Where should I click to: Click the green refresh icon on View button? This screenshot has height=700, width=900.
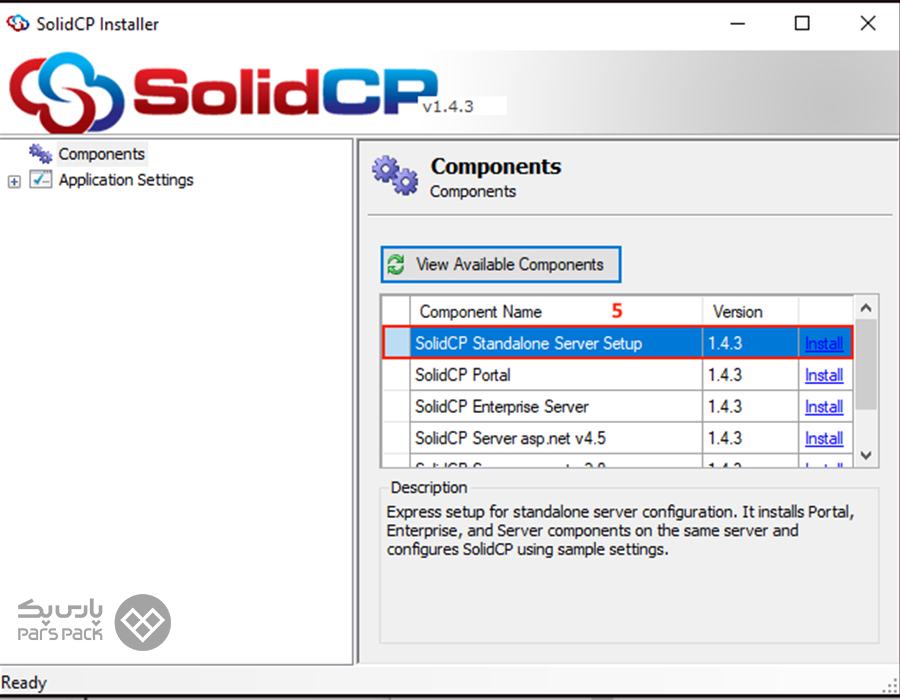point(397,265)
